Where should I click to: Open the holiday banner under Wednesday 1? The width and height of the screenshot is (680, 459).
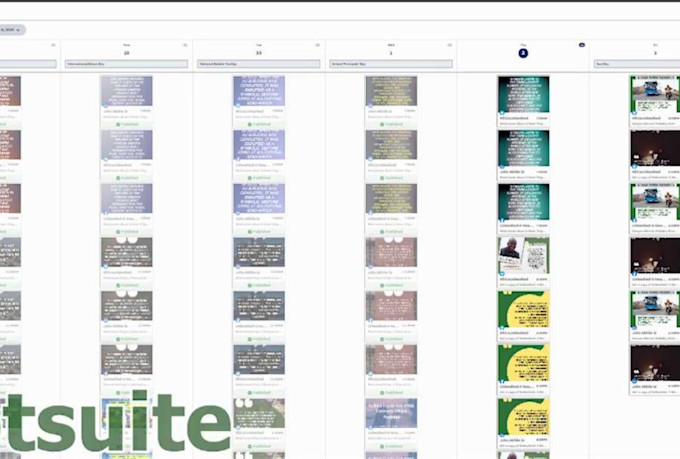(391, 64)
